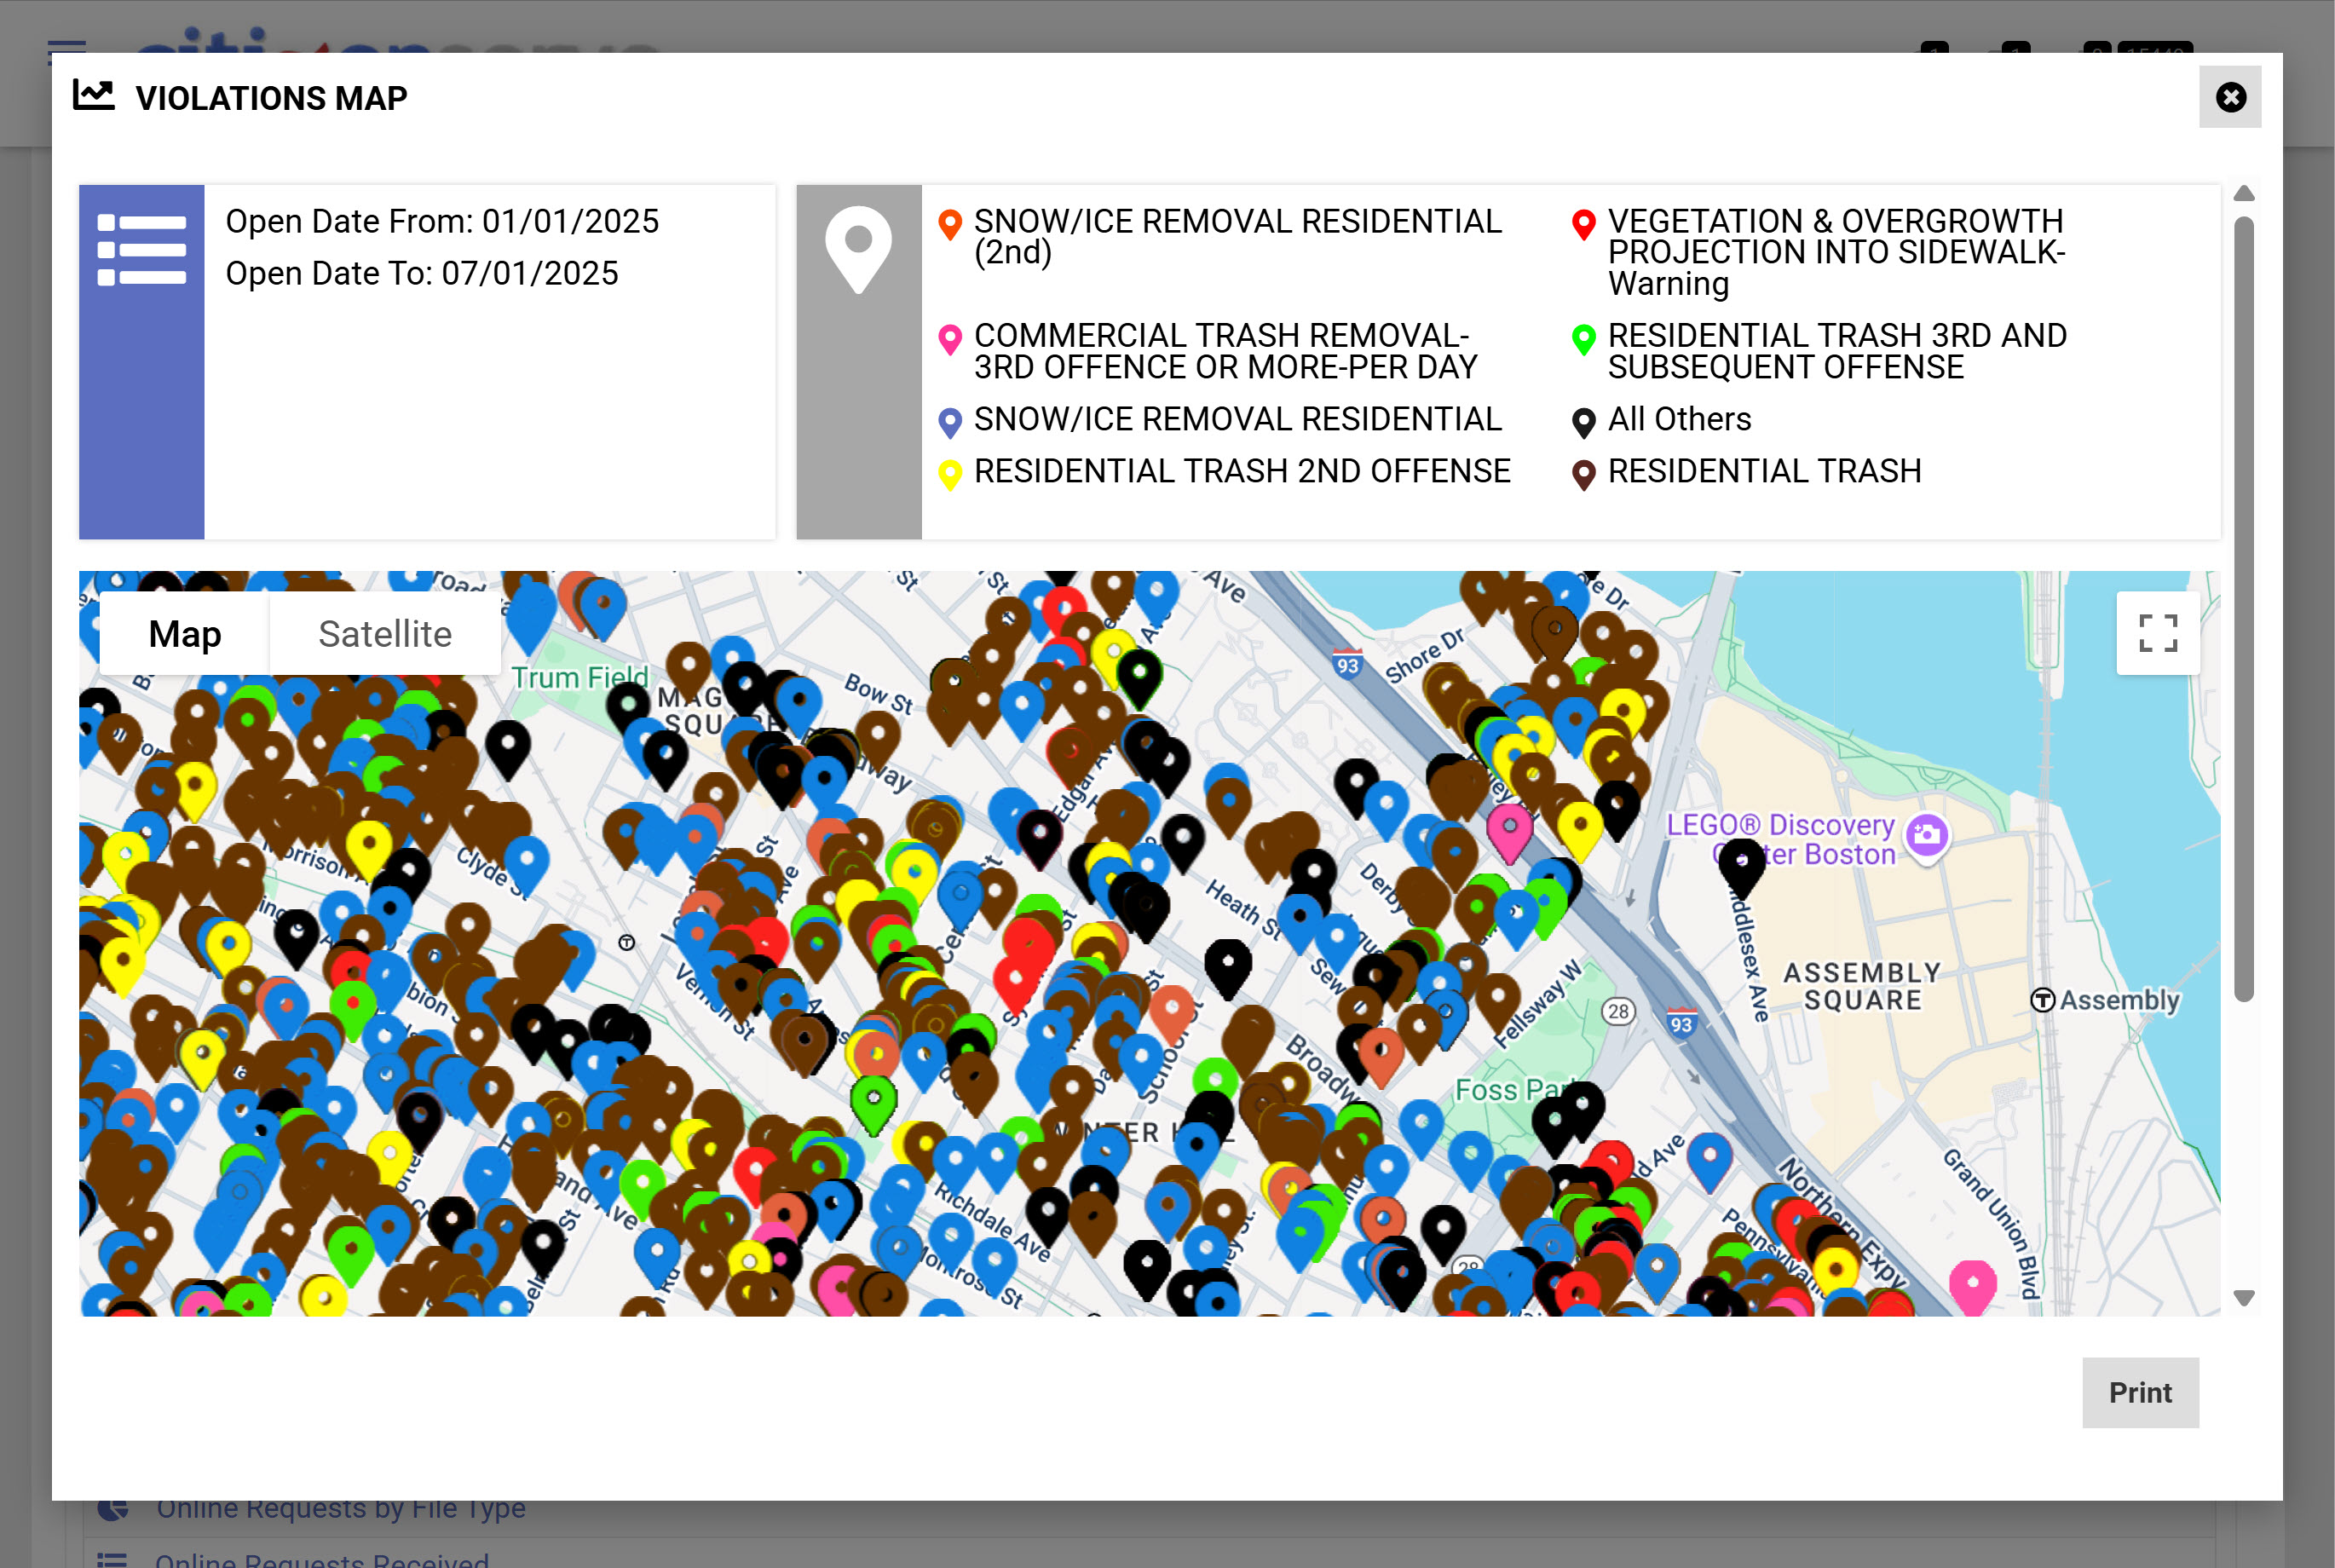Click Open Date To 07/01/2025 text
Image resolution: width=2335 pixels, height=1568 pixels.
click(422, 273)
